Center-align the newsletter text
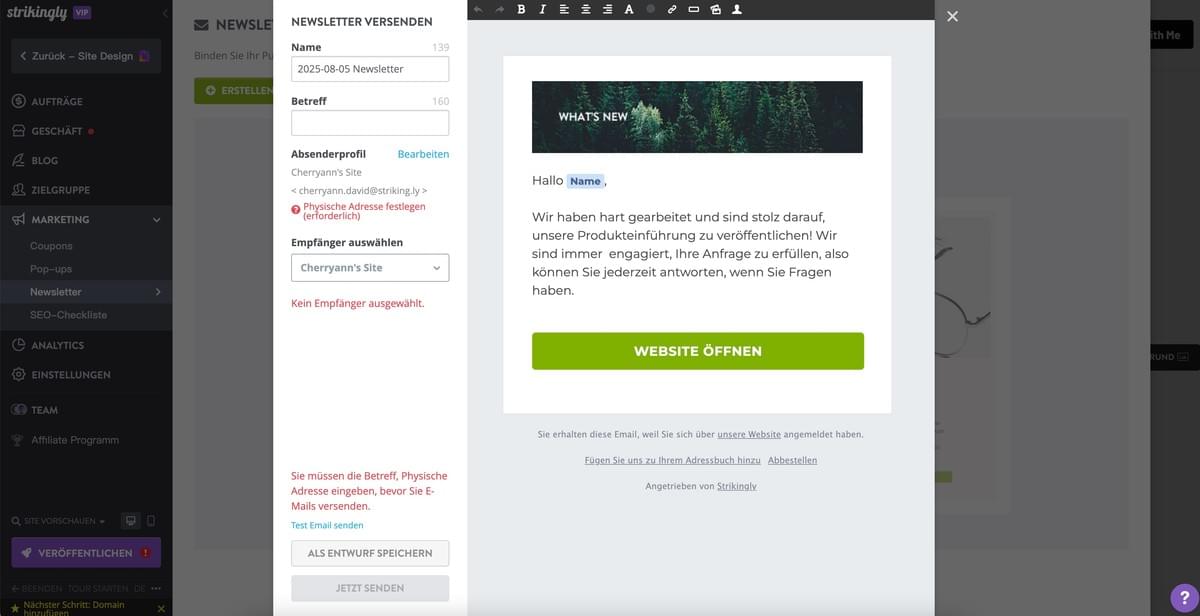Viewport: 1200px width, 616px height. coord(586,9)
